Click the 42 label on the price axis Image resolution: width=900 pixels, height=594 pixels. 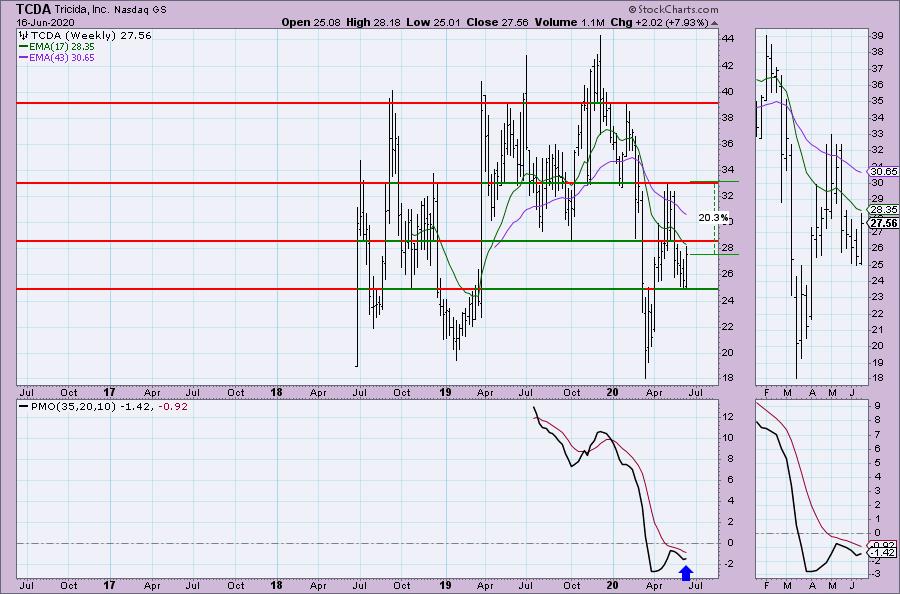(727, 65)
